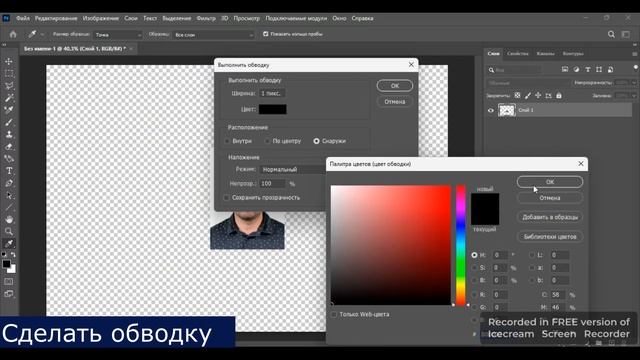Open the workspace switcher icon
This screenshot has width=640, height=360.
coord(626,34)
